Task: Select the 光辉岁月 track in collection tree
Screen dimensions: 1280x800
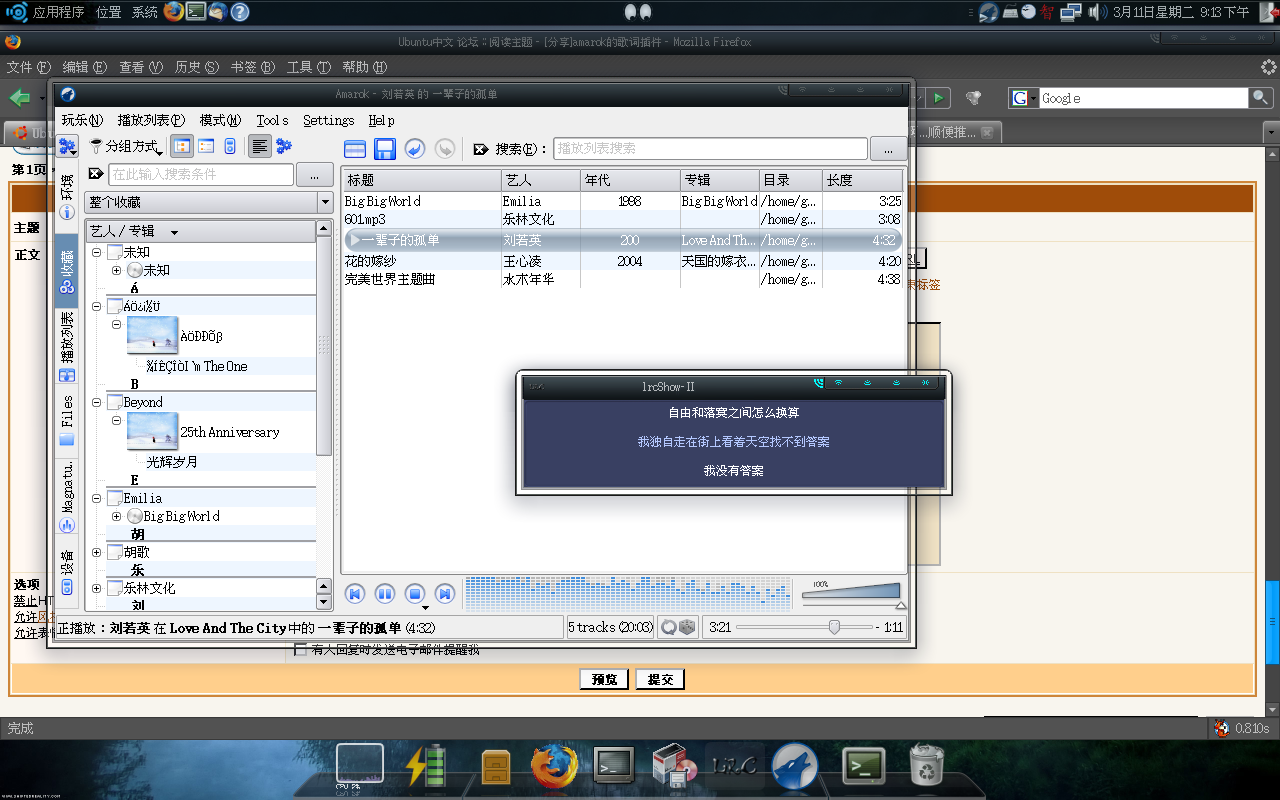Action: point(172,462)
